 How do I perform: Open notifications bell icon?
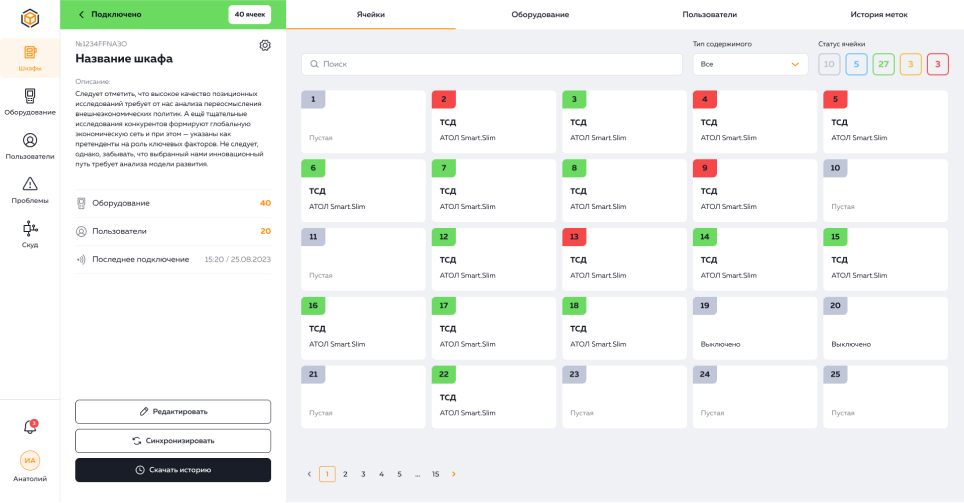30,427
